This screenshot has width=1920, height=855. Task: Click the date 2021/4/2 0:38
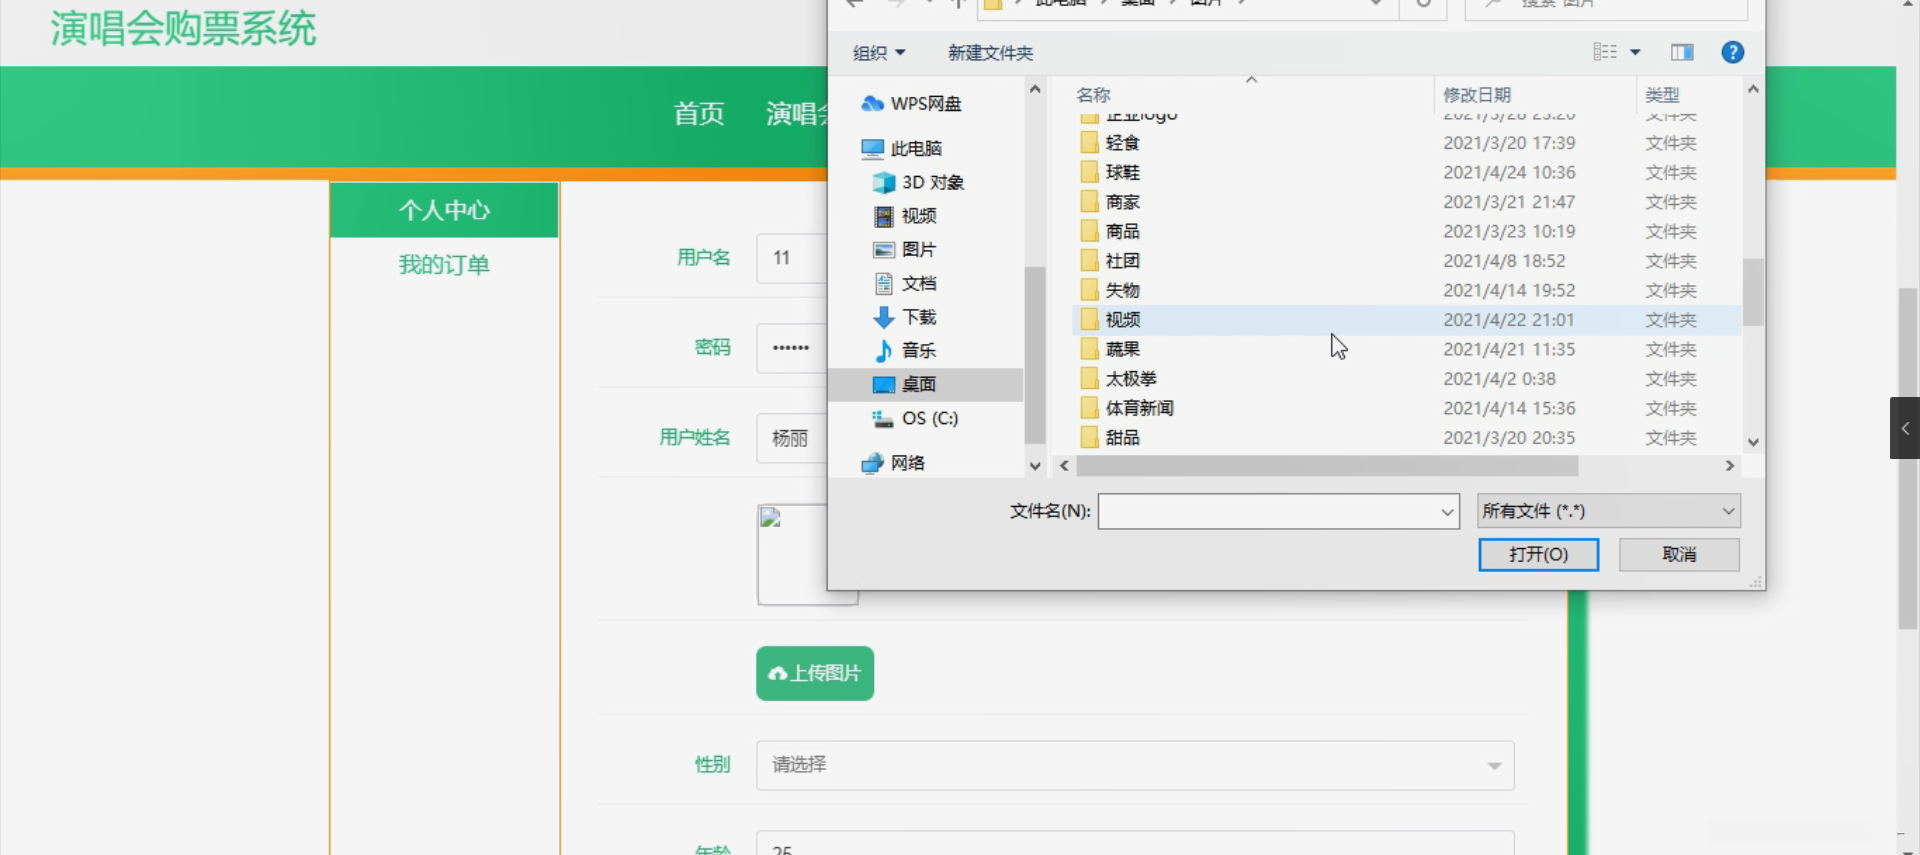(x=1499, y=379)
